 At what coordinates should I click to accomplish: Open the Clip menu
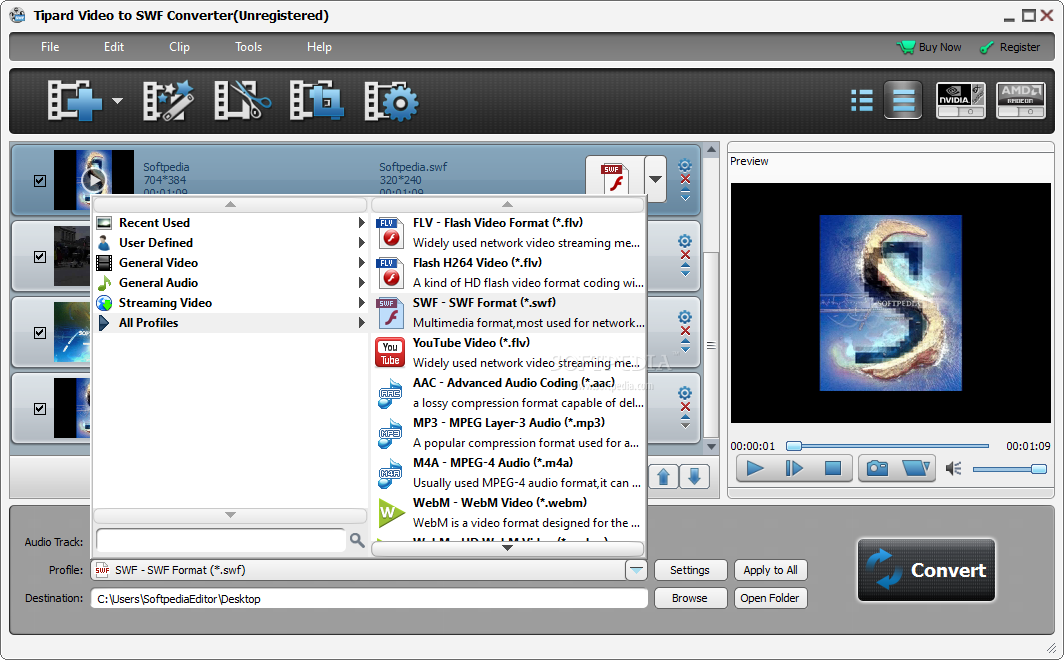click(179, 47)
